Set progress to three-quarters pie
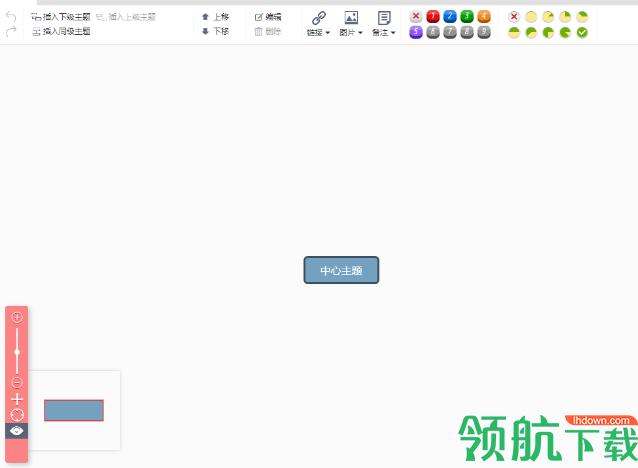Screen dimensions: 638x468 548,33
